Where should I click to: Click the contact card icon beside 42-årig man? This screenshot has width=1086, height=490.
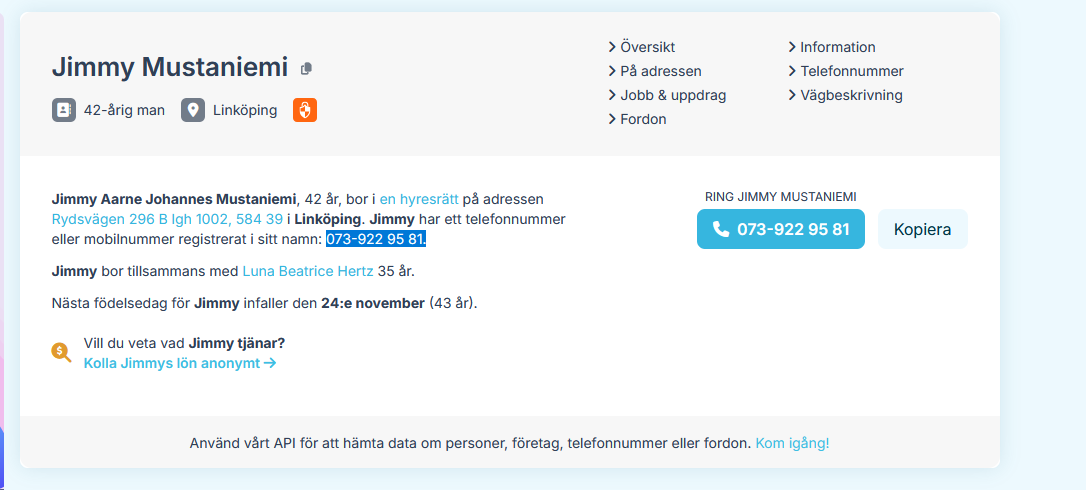(x=64, y=110)
